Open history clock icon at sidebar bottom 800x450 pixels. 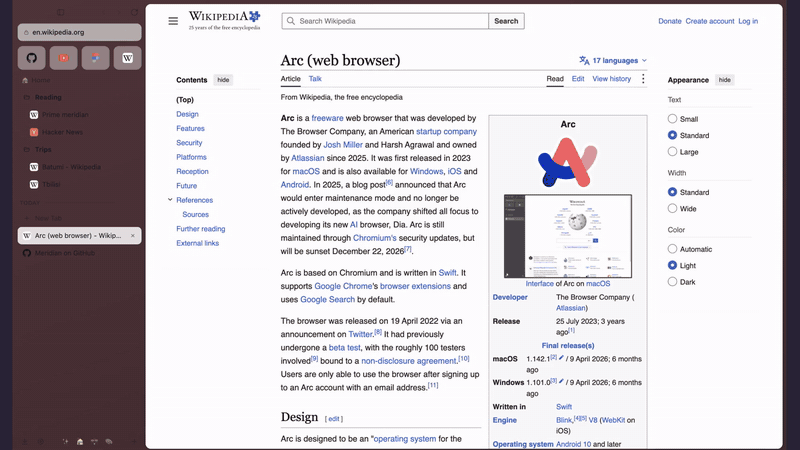41,441
